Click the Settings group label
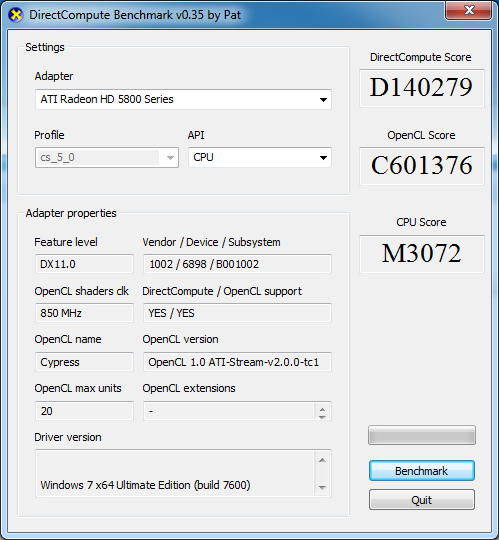This screenshot has width=499, height=540. (45, 47)
